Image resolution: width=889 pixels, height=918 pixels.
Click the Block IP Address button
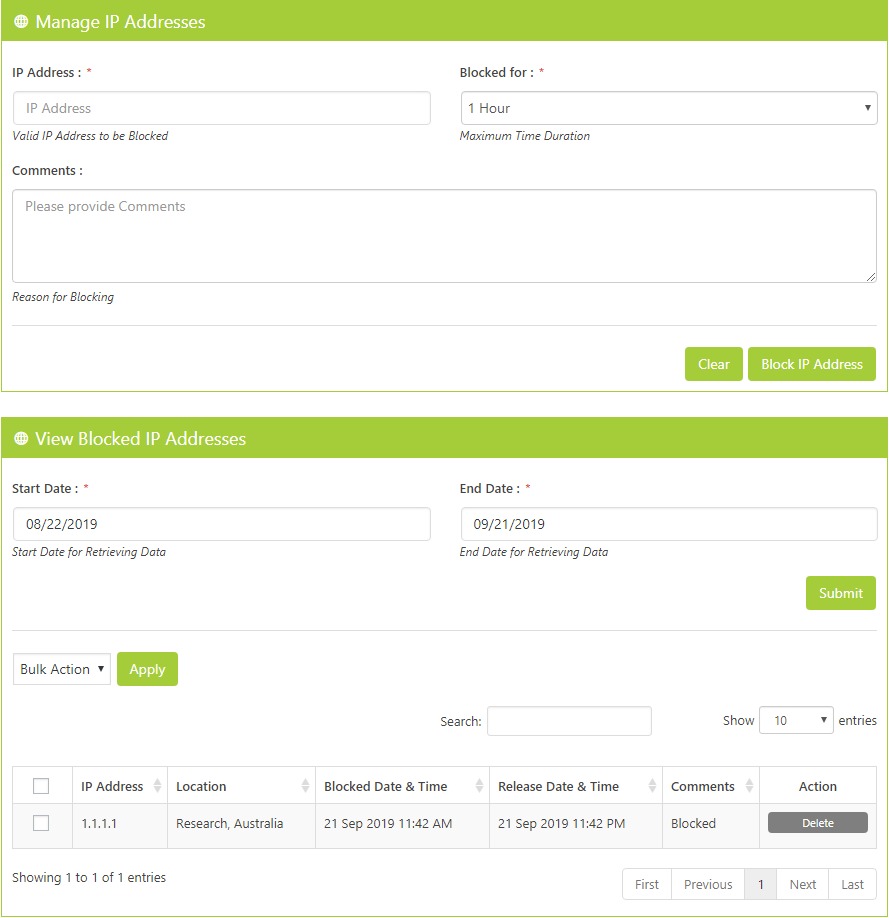(812, 364)
